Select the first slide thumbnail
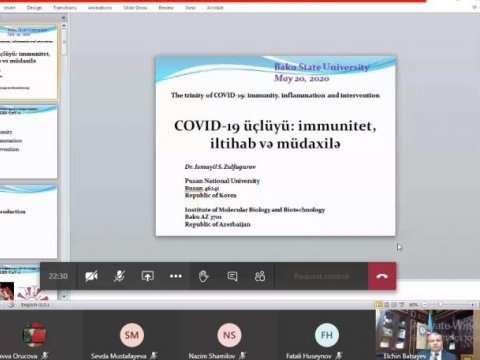 pos(28,62)
